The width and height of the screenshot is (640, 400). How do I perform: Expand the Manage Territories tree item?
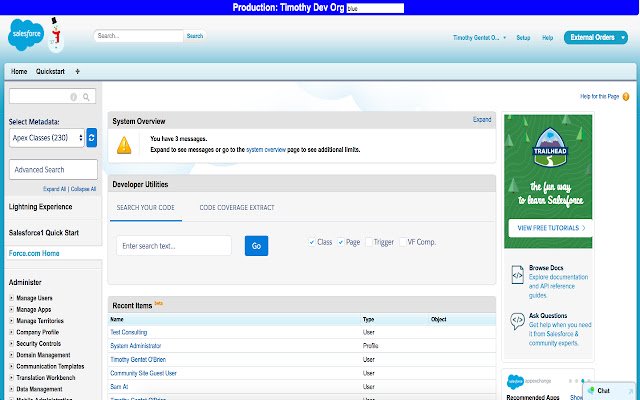[11, 321]
